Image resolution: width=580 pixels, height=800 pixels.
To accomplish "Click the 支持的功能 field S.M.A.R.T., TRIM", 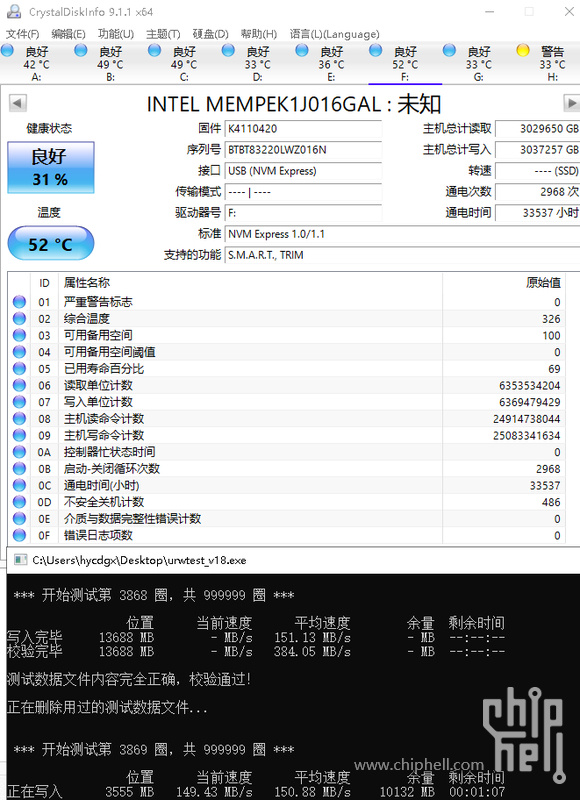I will click(x=402, y=255).
